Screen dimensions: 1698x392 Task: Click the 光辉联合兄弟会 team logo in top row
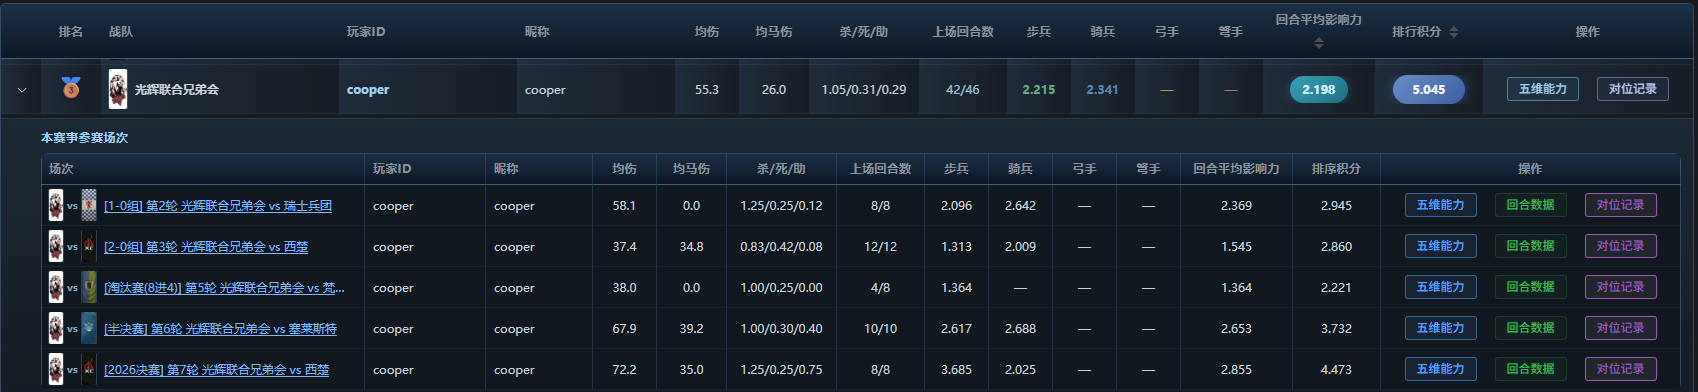(118, 89)
